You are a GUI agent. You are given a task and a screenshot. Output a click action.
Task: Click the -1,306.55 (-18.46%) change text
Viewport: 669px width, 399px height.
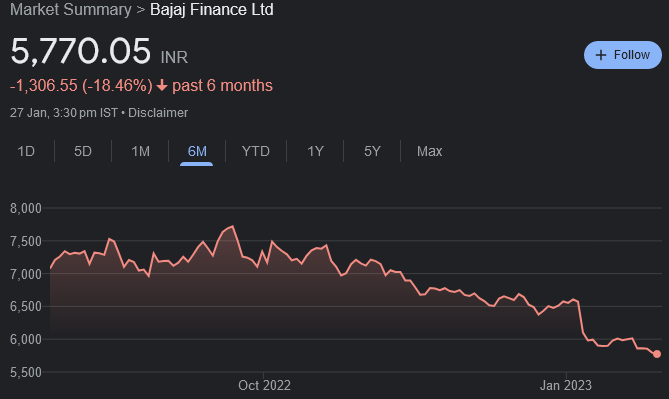[81, 85]
